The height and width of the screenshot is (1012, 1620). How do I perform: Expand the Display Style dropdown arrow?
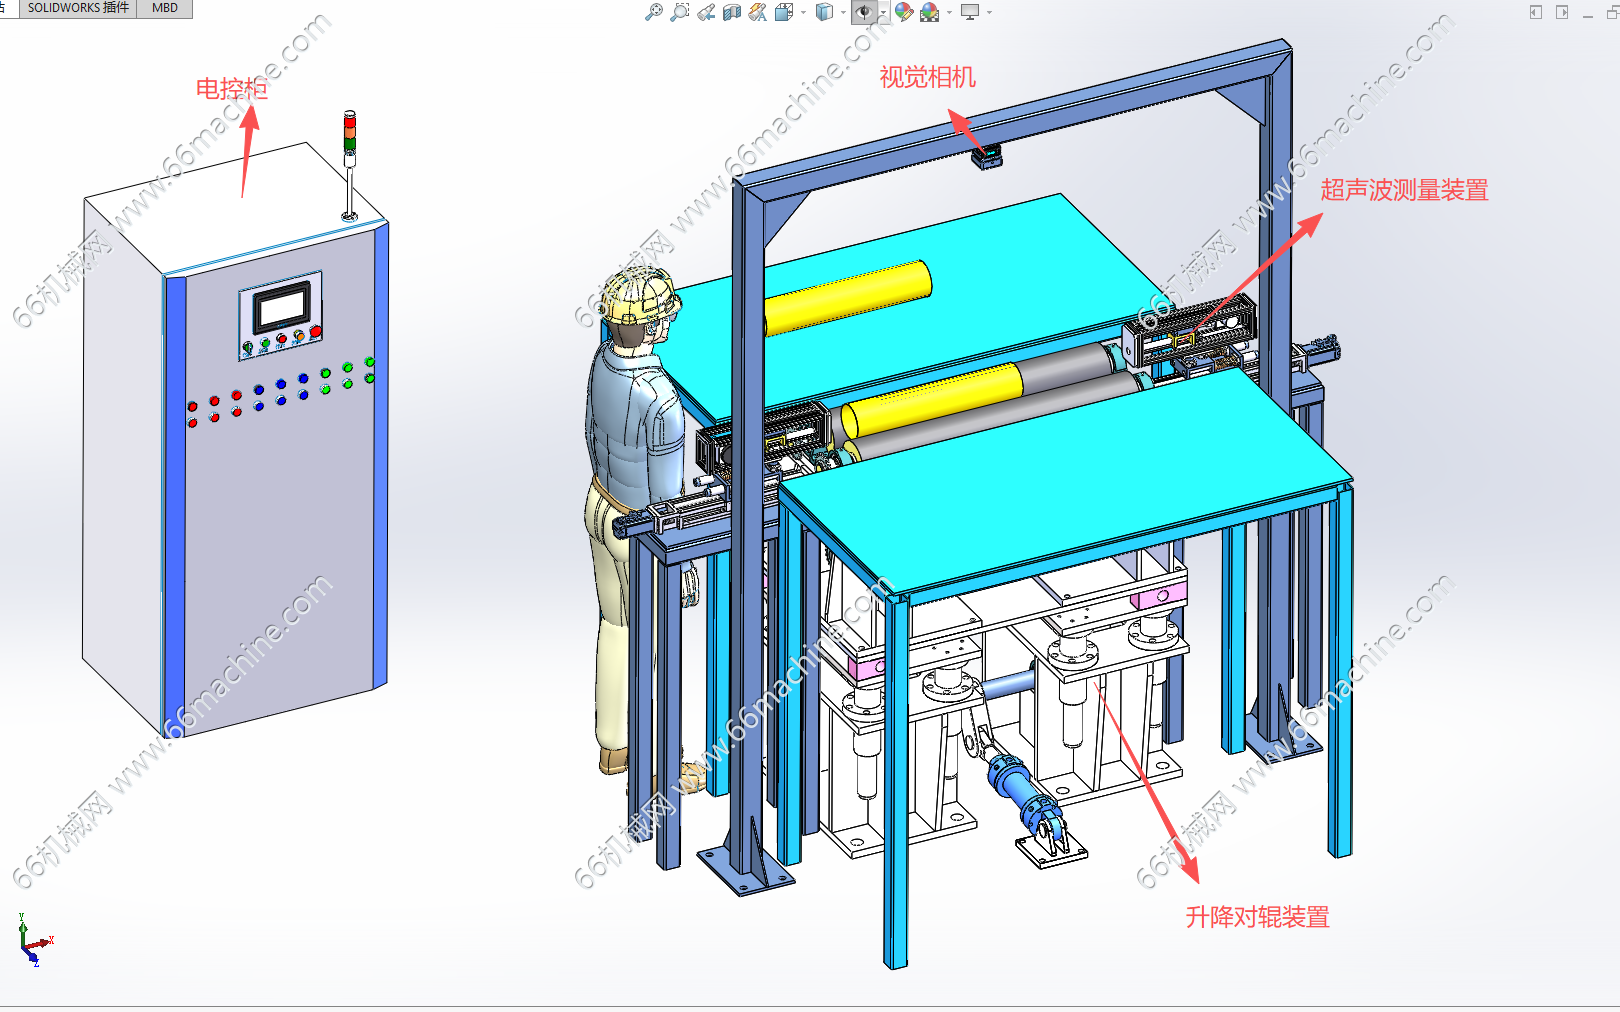(x=843, y=13)
